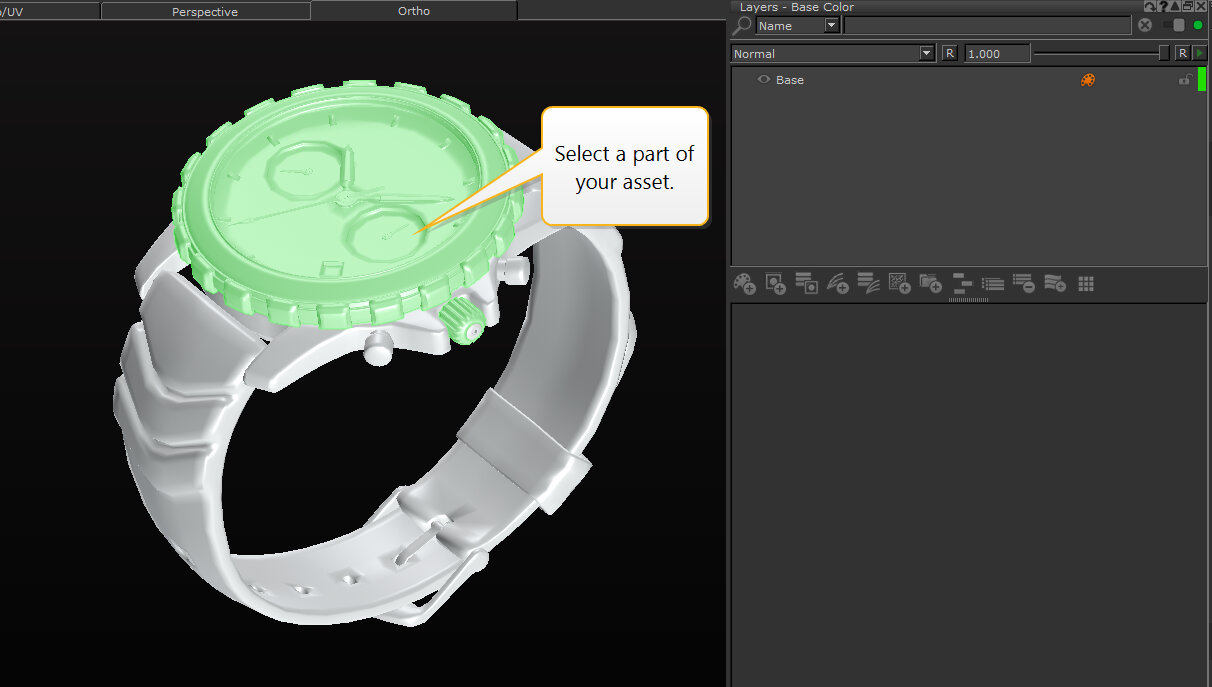Click the orange paint palette icon on Base layer
The width and height of the screenshot is (1212, 687).
point(1088,80)
